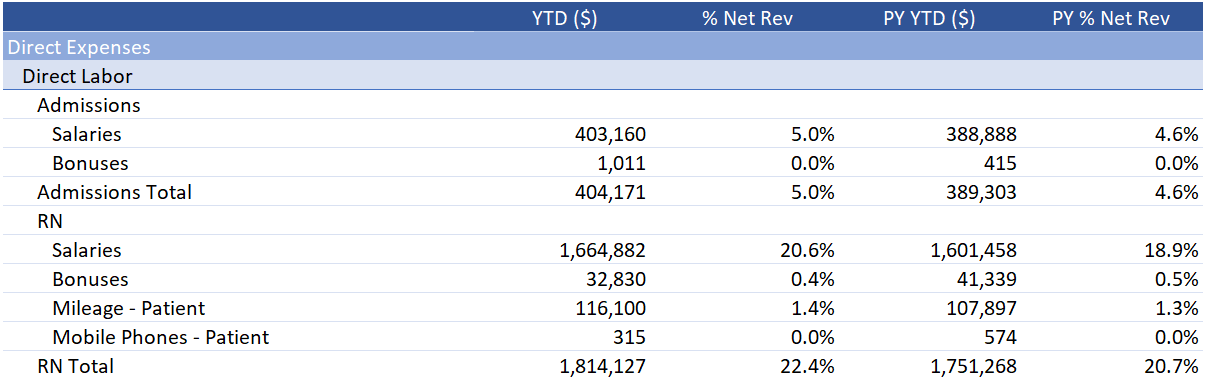The width and height of the screenshot is (1207, 379).
Task: Collapse the Direct Labor group row
Action: 603,76
